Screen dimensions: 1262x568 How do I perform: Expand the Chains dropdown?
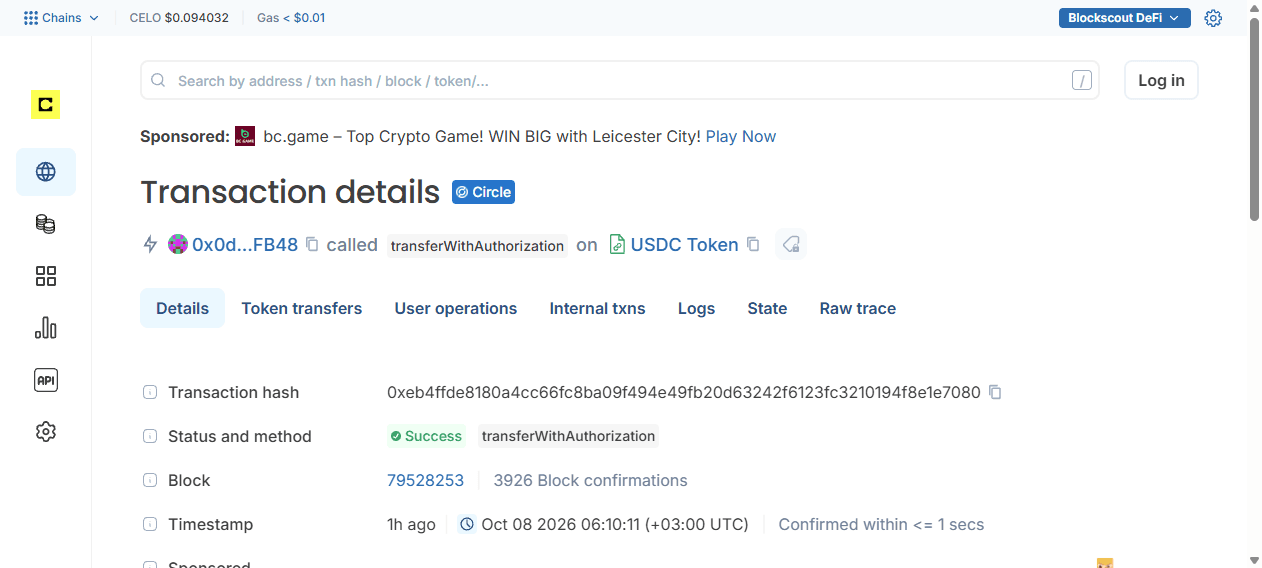(61, 18)
